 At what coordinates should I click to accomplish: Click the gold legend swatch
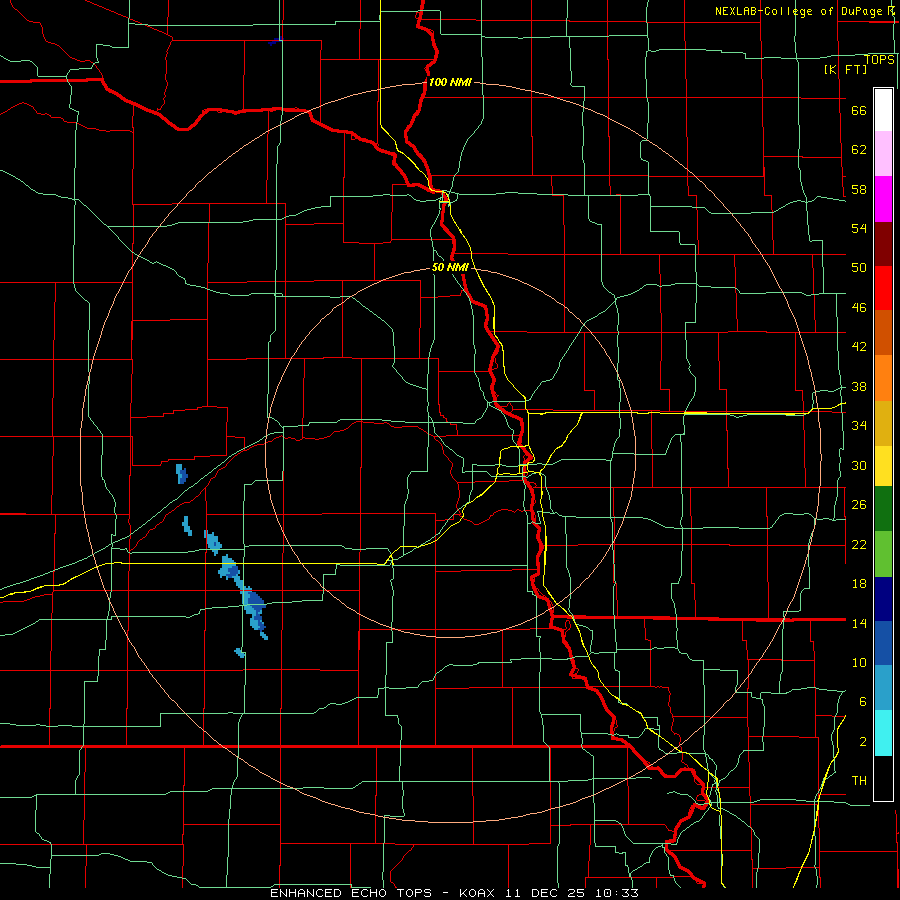point(883,423)
